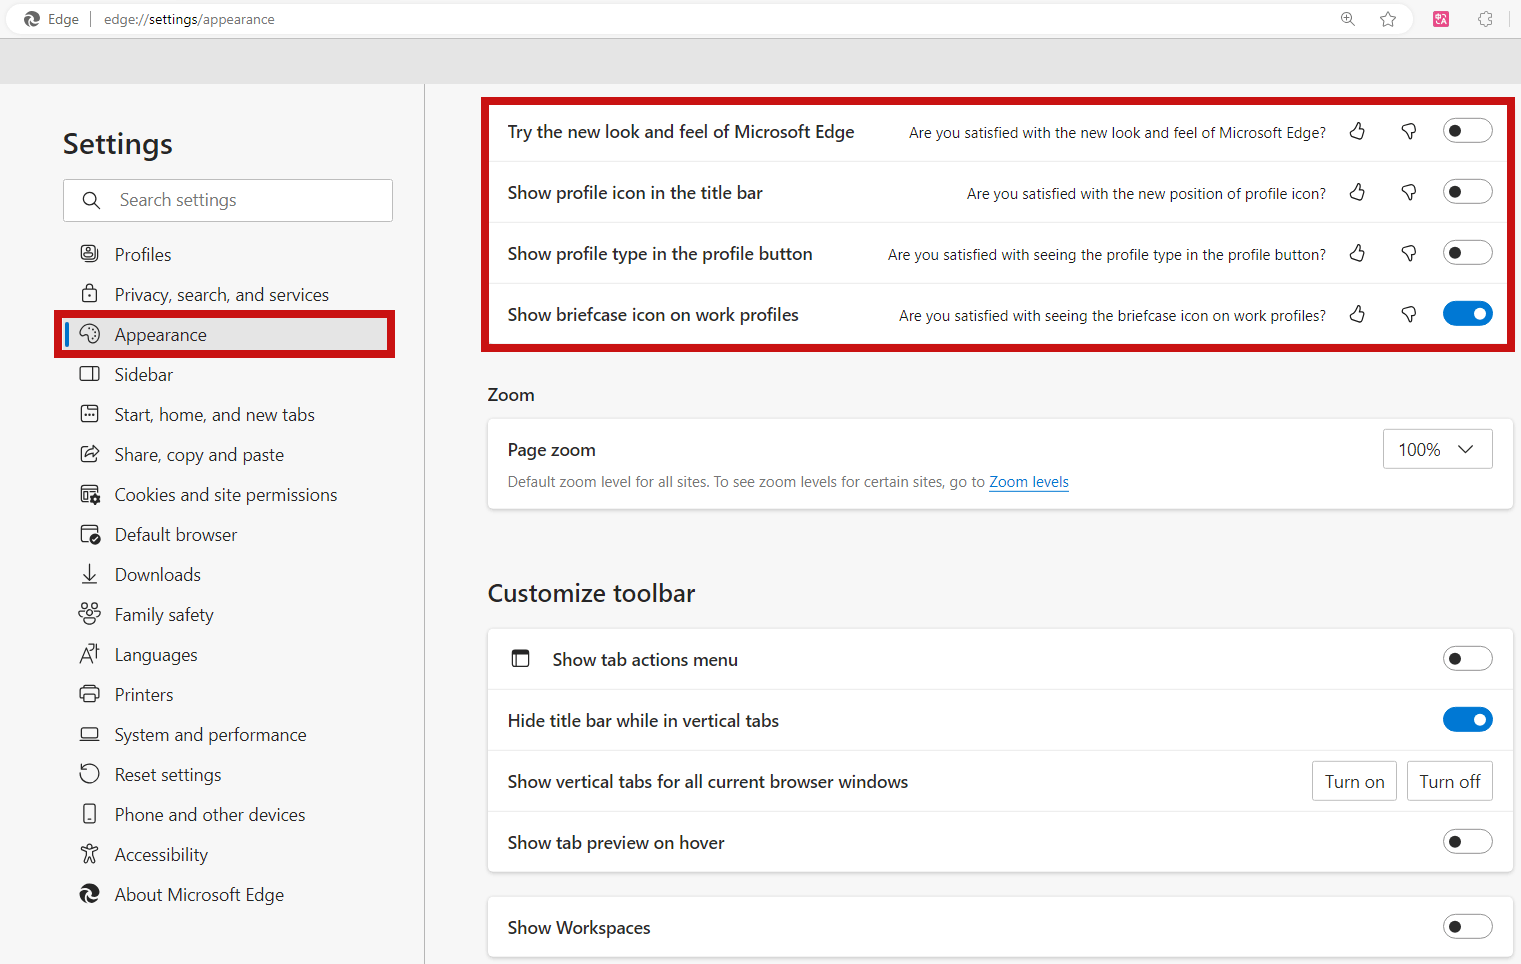Toggle Show profile type in profile button
Screen dimensions: 1521x964
1467,253
